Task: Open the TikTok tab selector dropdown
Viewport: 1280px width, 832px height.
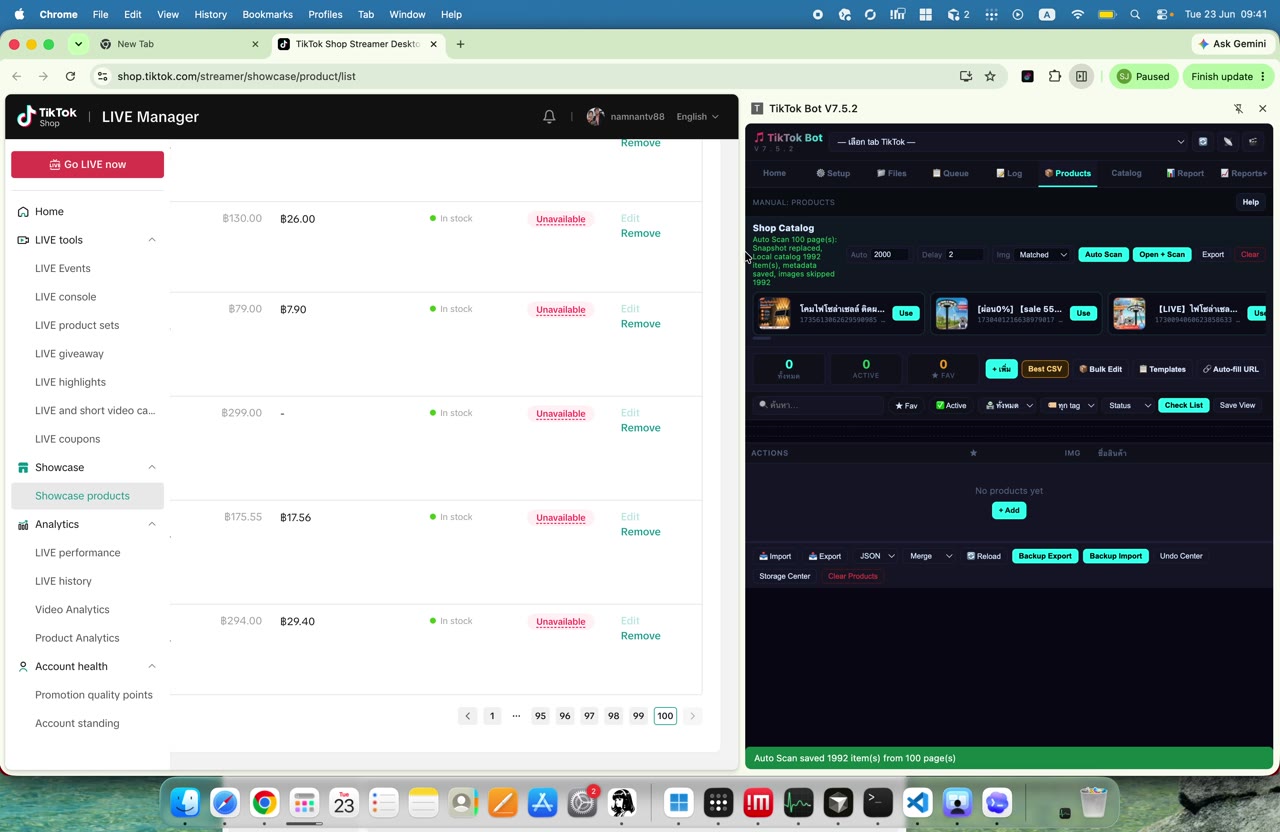Action: point(1009,142)
